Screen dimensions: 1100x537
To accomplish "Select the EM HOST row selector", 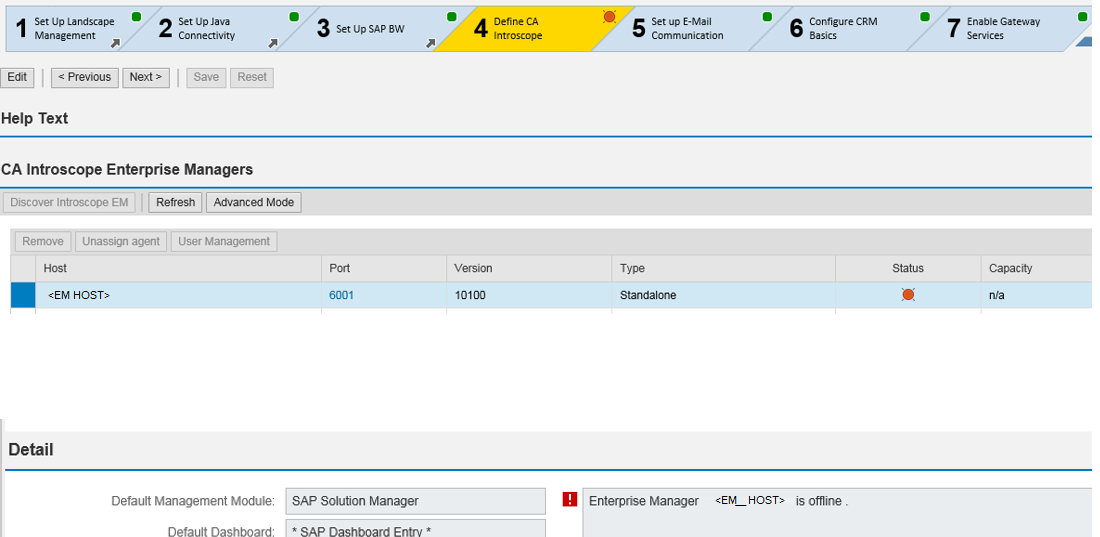I will click(23, 296).
